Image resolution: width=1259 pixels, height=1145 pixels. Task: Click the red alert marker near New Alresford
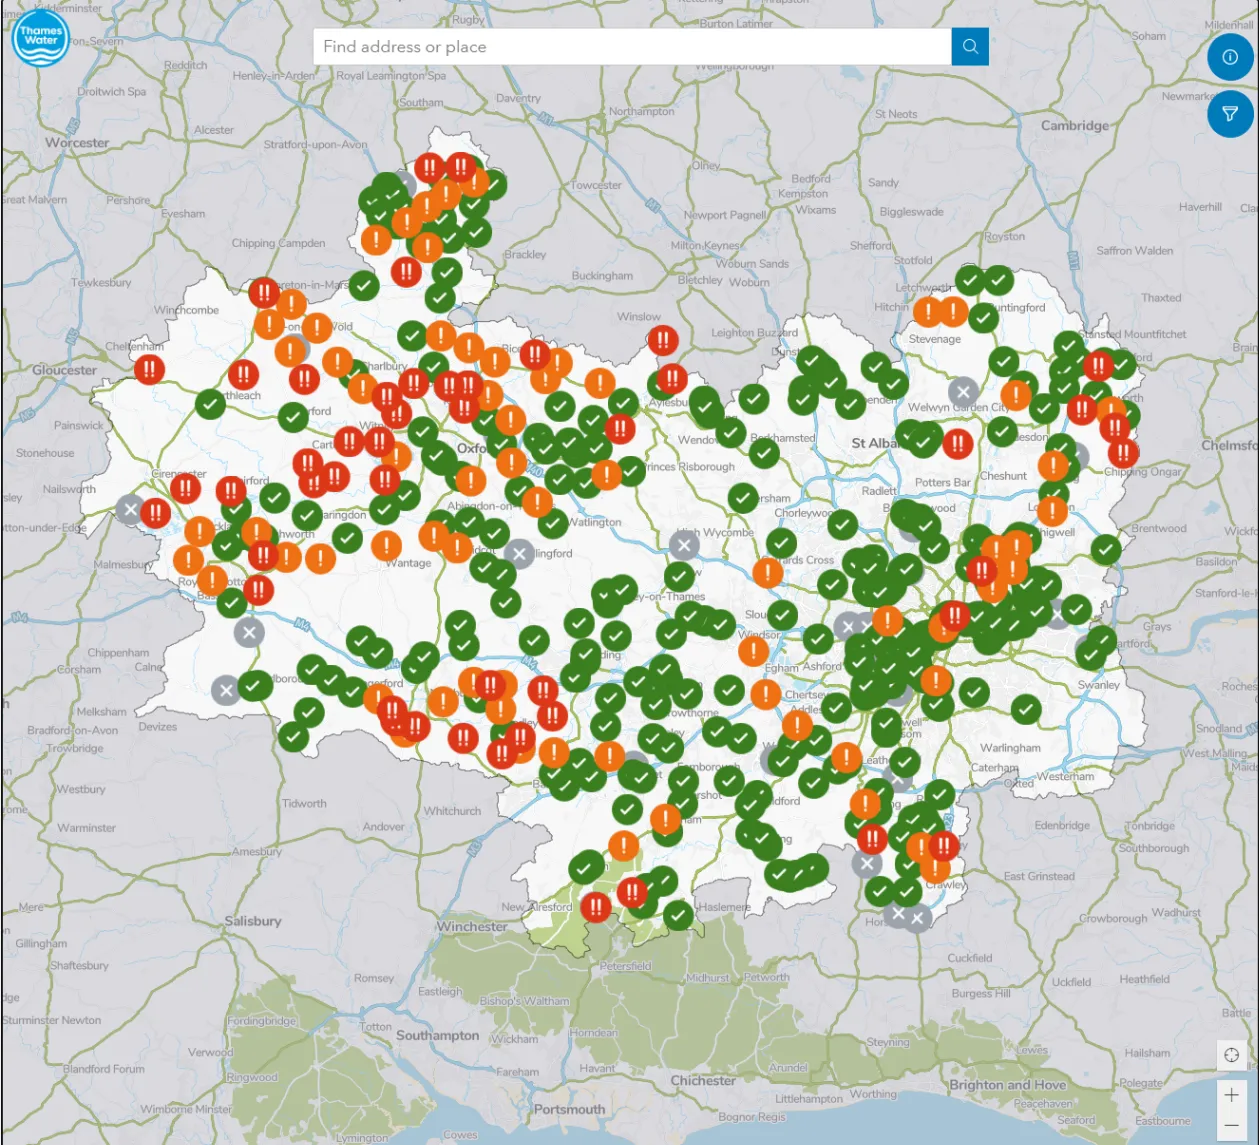coord(596,908)
